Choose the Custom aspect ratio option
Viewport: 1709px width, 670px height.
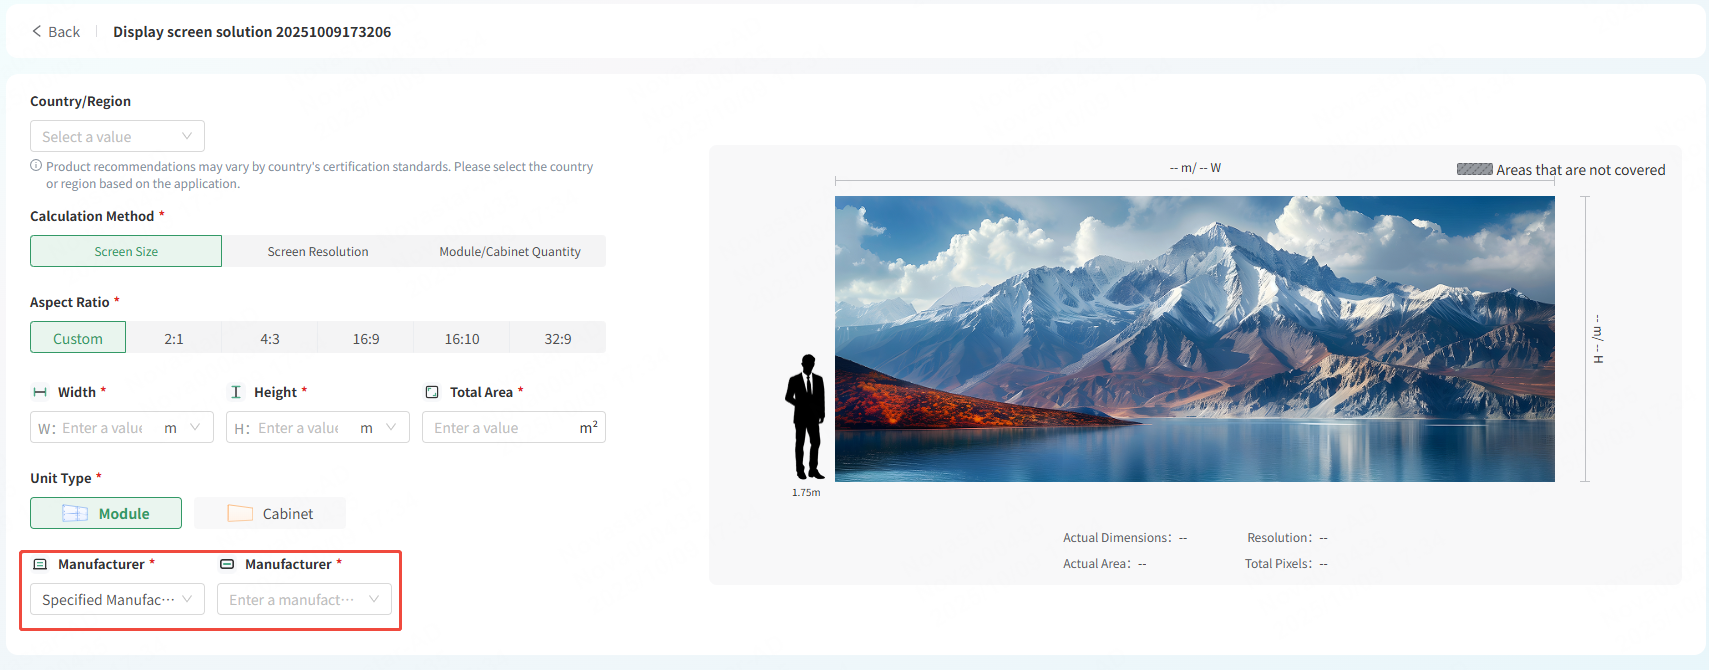click(78, 338)
